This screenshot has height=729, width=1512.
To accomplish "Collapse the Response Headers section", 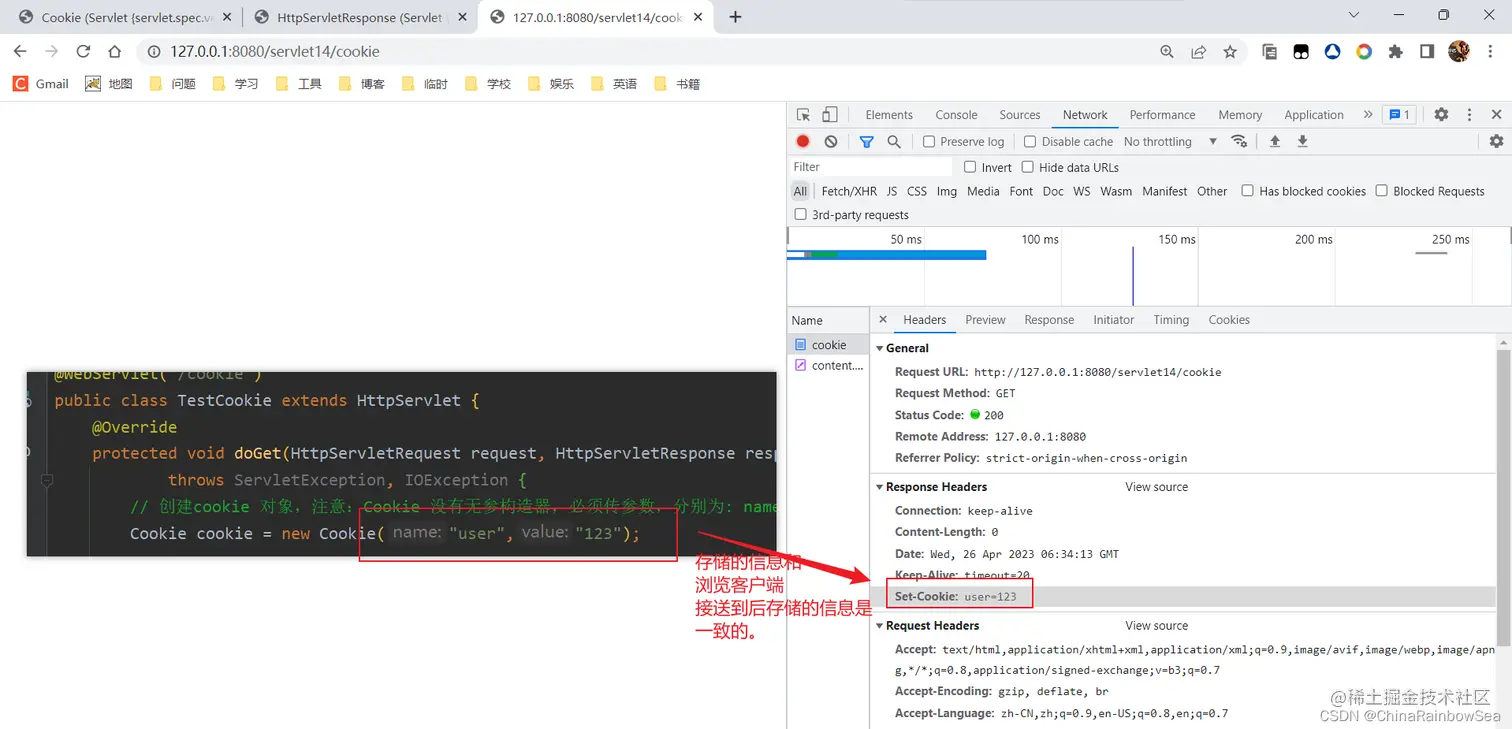I will 880,487.
